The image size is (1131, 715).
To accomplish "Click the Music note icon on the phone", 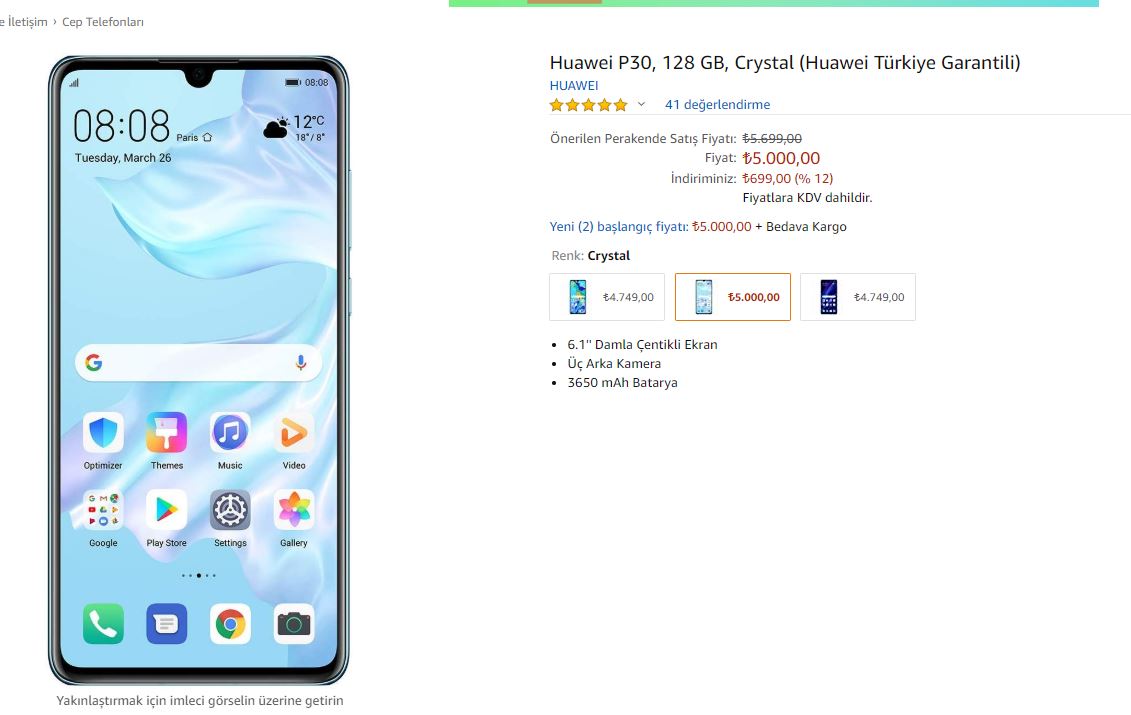I will click(230, 433).
